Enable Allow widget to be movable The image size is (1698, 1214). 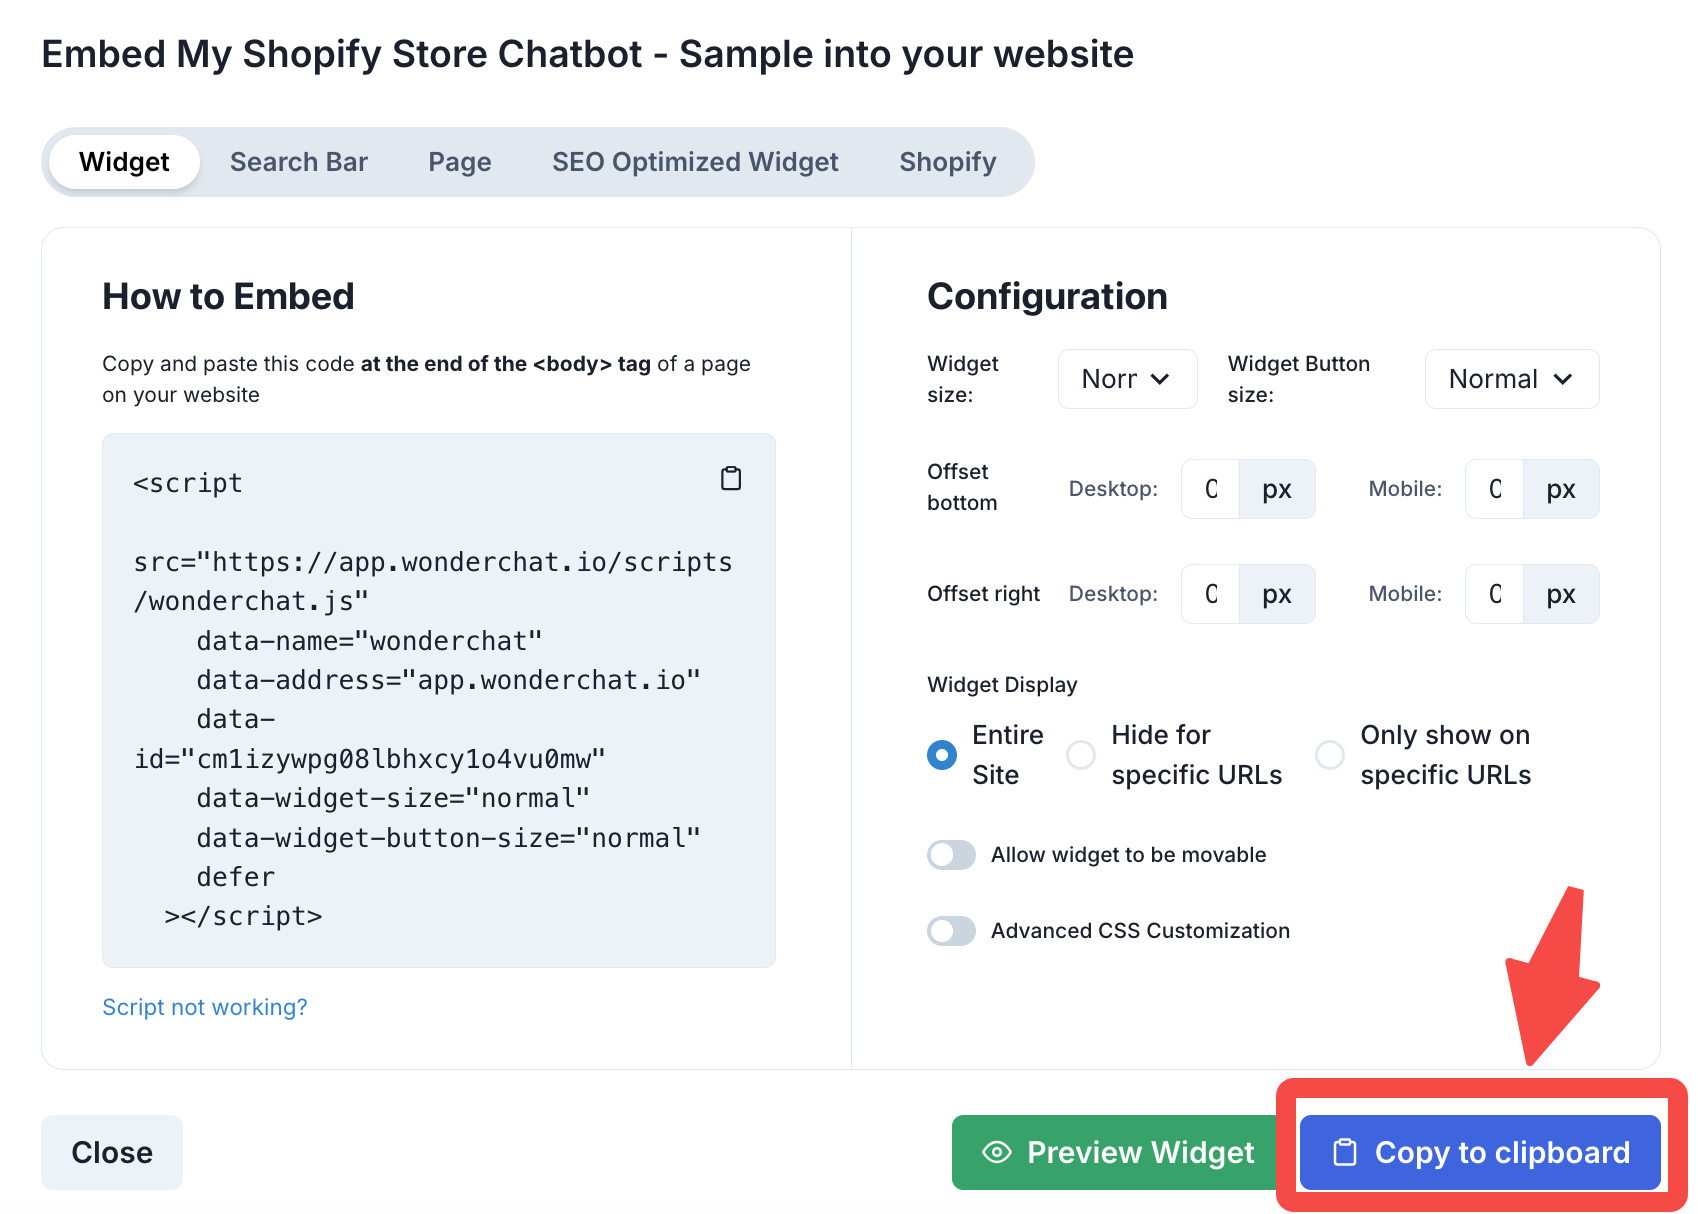pyautogui.click(x=951, y=855)
